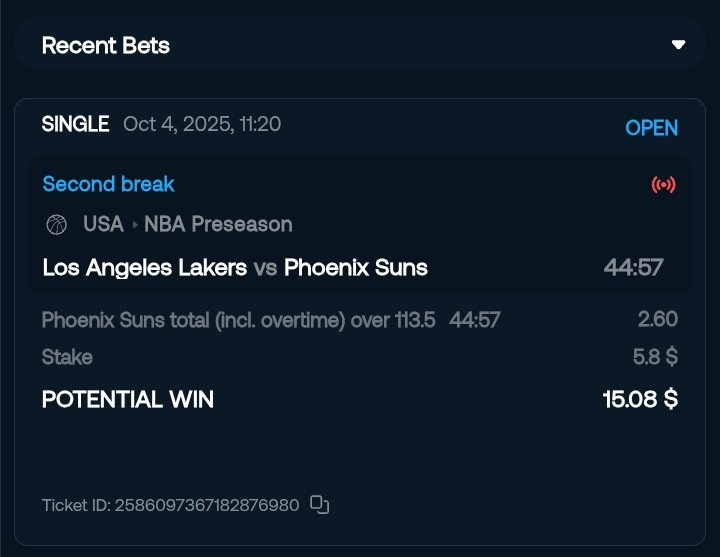
Task: Click the 44:57 match clock on the right
Action: (x=633, y=267)
